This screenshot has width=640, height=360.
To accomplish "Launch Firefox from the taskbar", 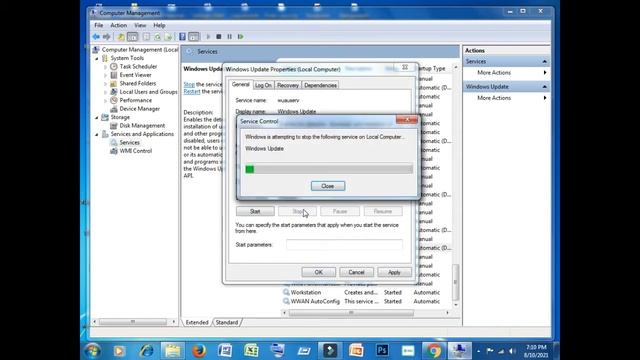I will [x=199, y=351].
